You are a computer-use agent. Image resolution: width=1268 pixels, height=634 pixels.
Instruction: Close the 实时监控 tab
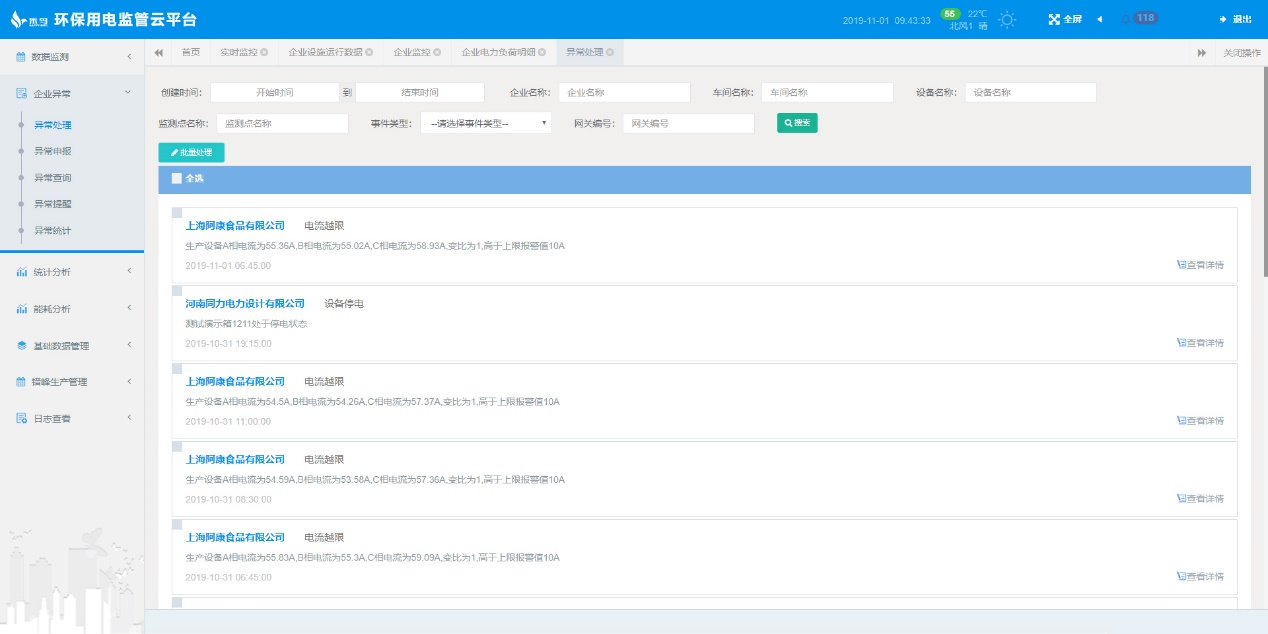tap(264, 52)
